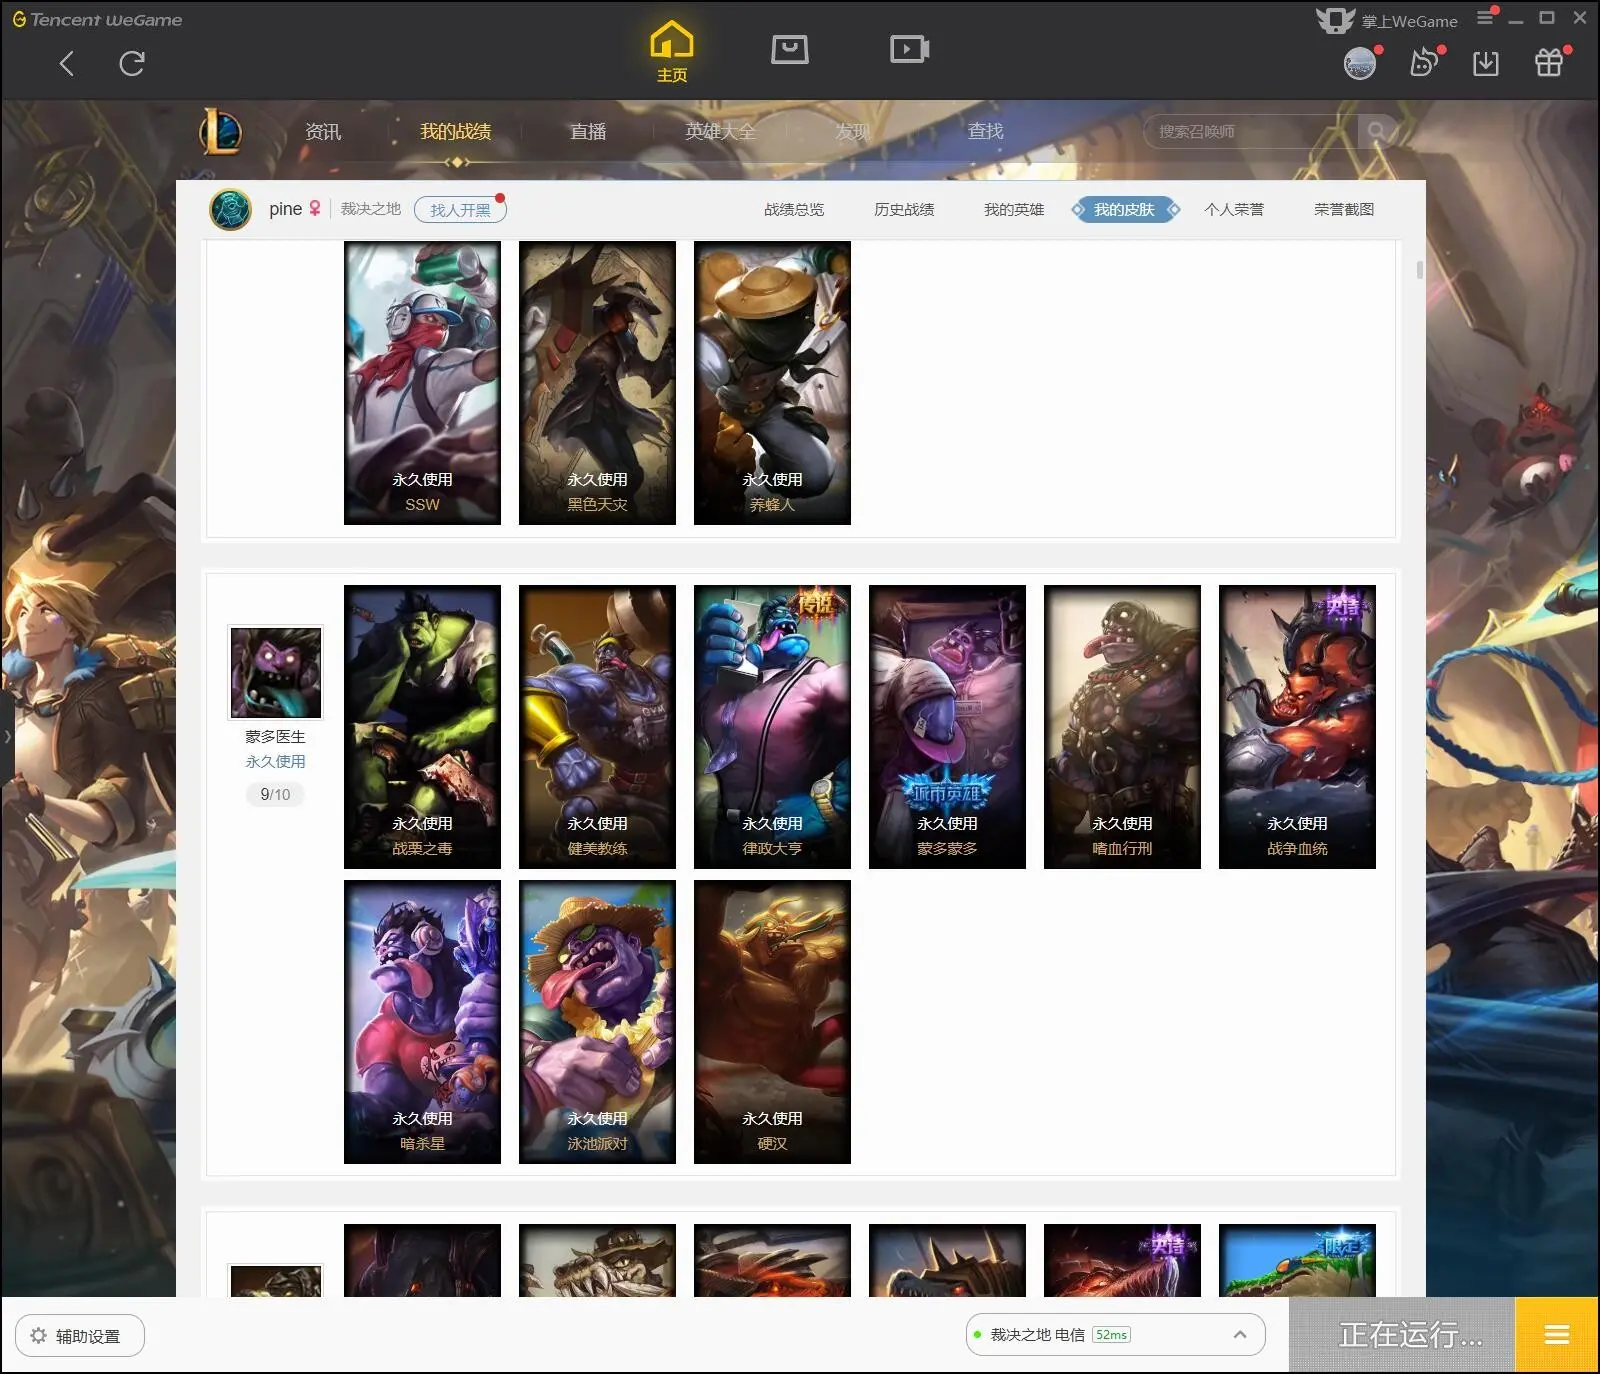Open the 泳池派对 skin card
The image size is (1600, 1374).
coord(597,1022)
